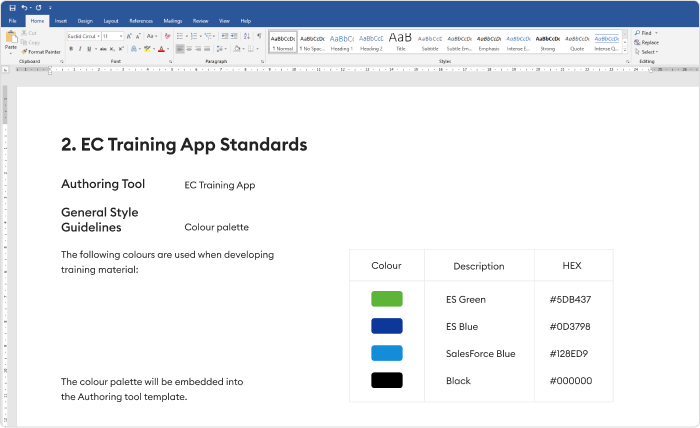700x428 pixels.
Task: Apply the Title style
Action: point(400,42)
